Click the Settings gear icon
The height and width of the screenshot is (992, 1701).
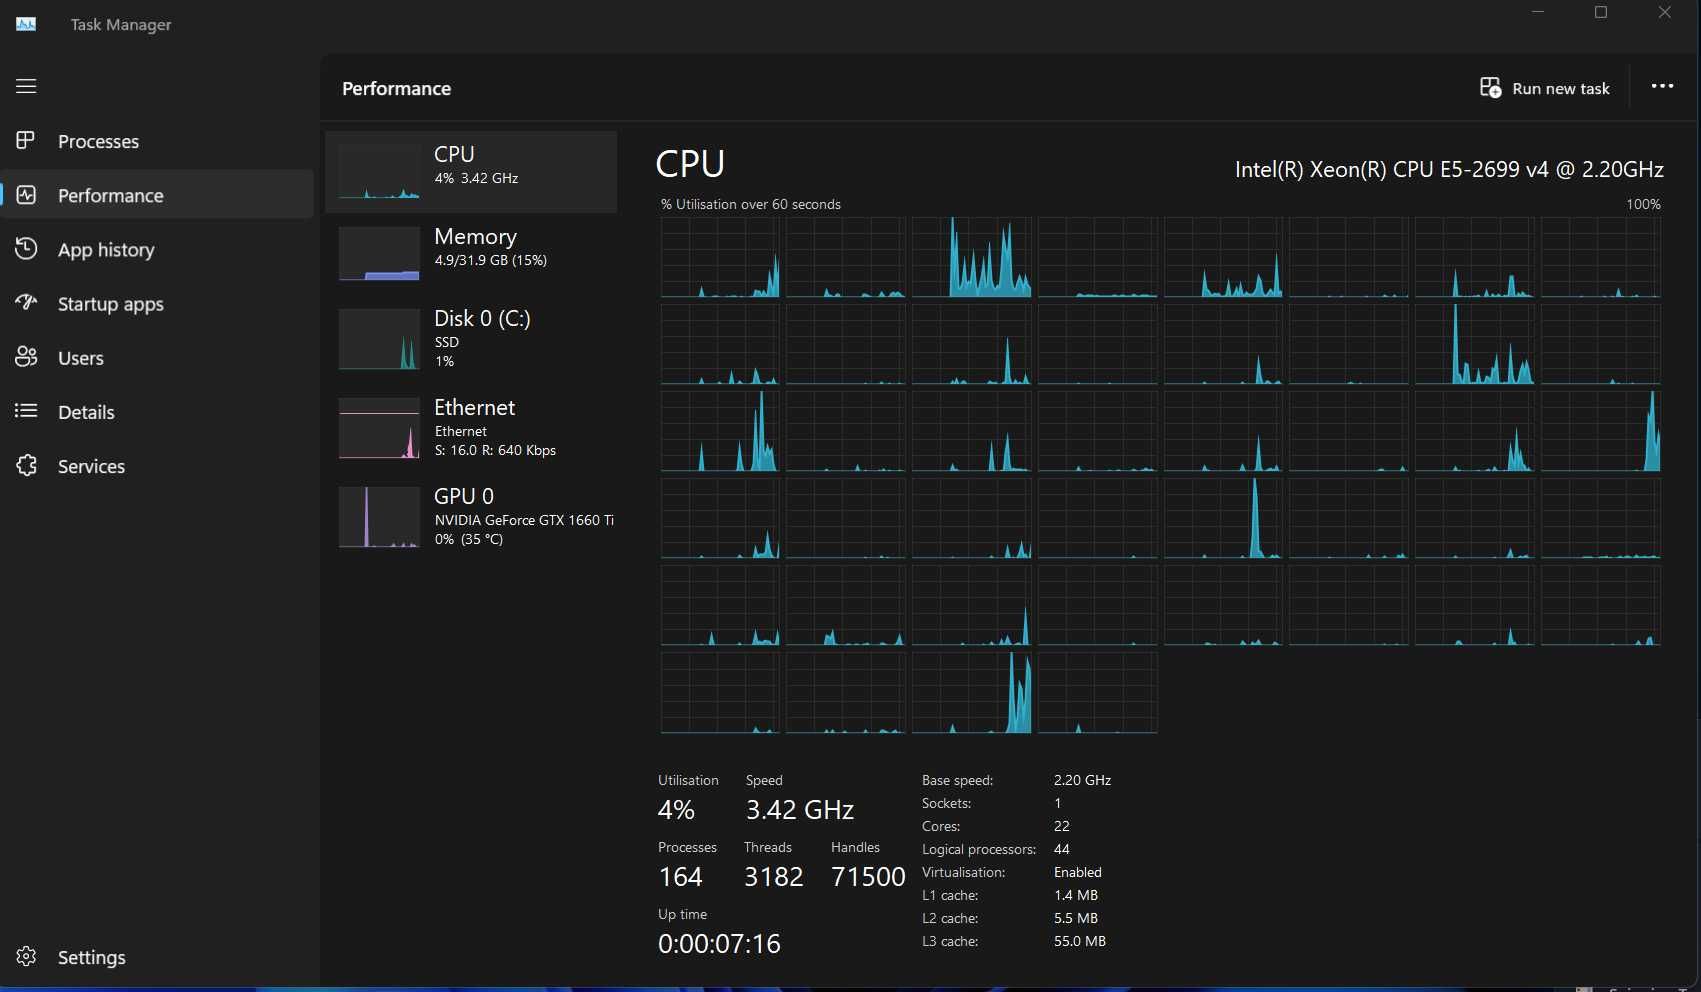point(26,956)
